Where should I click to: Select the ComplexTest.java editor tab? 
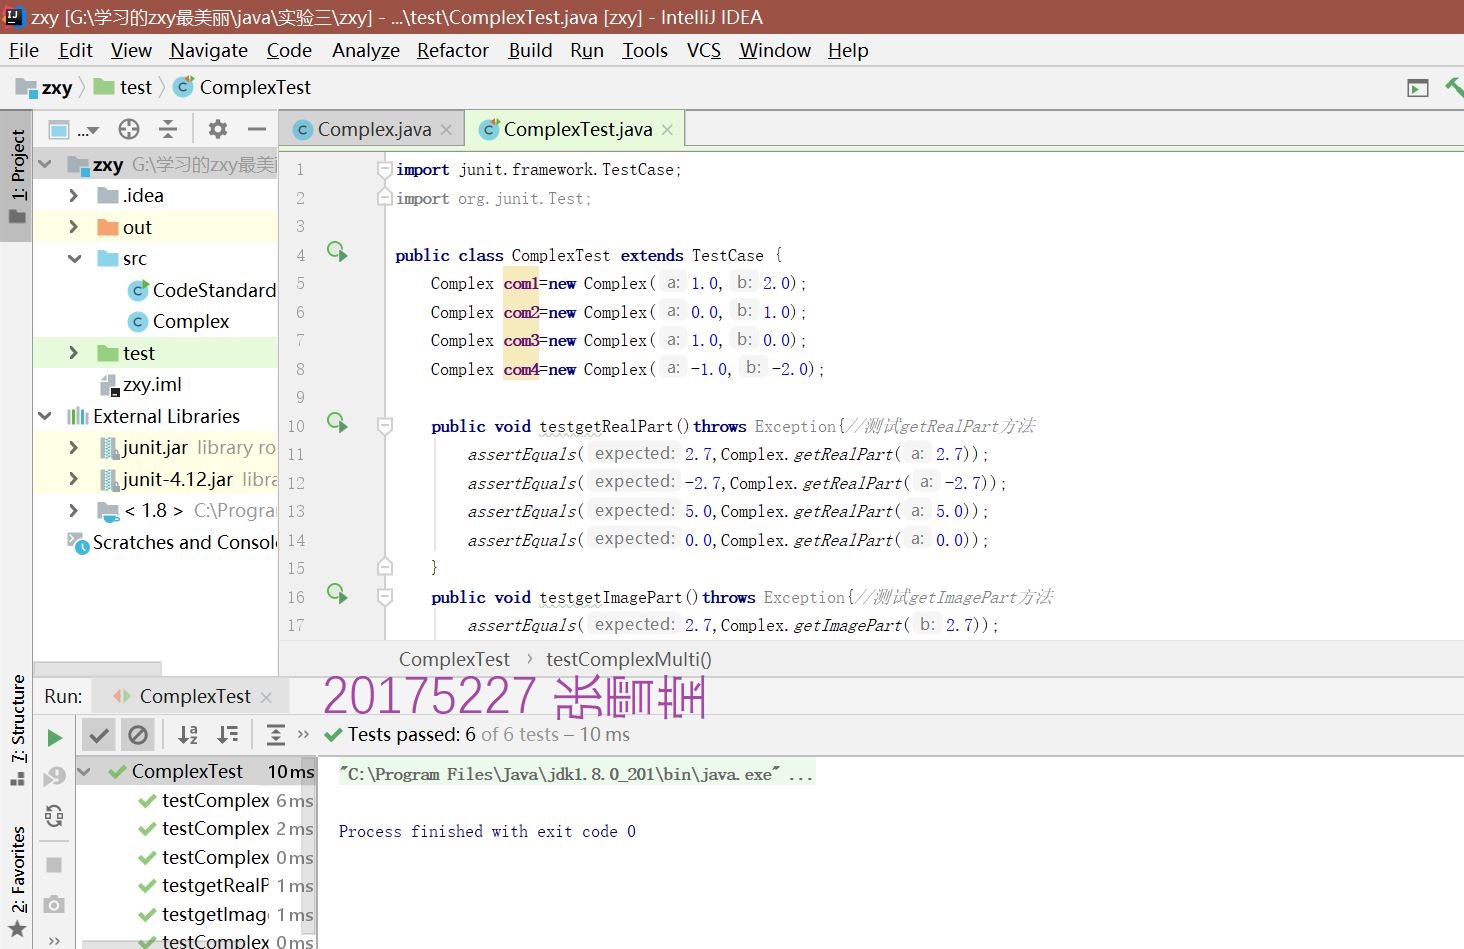577,130
